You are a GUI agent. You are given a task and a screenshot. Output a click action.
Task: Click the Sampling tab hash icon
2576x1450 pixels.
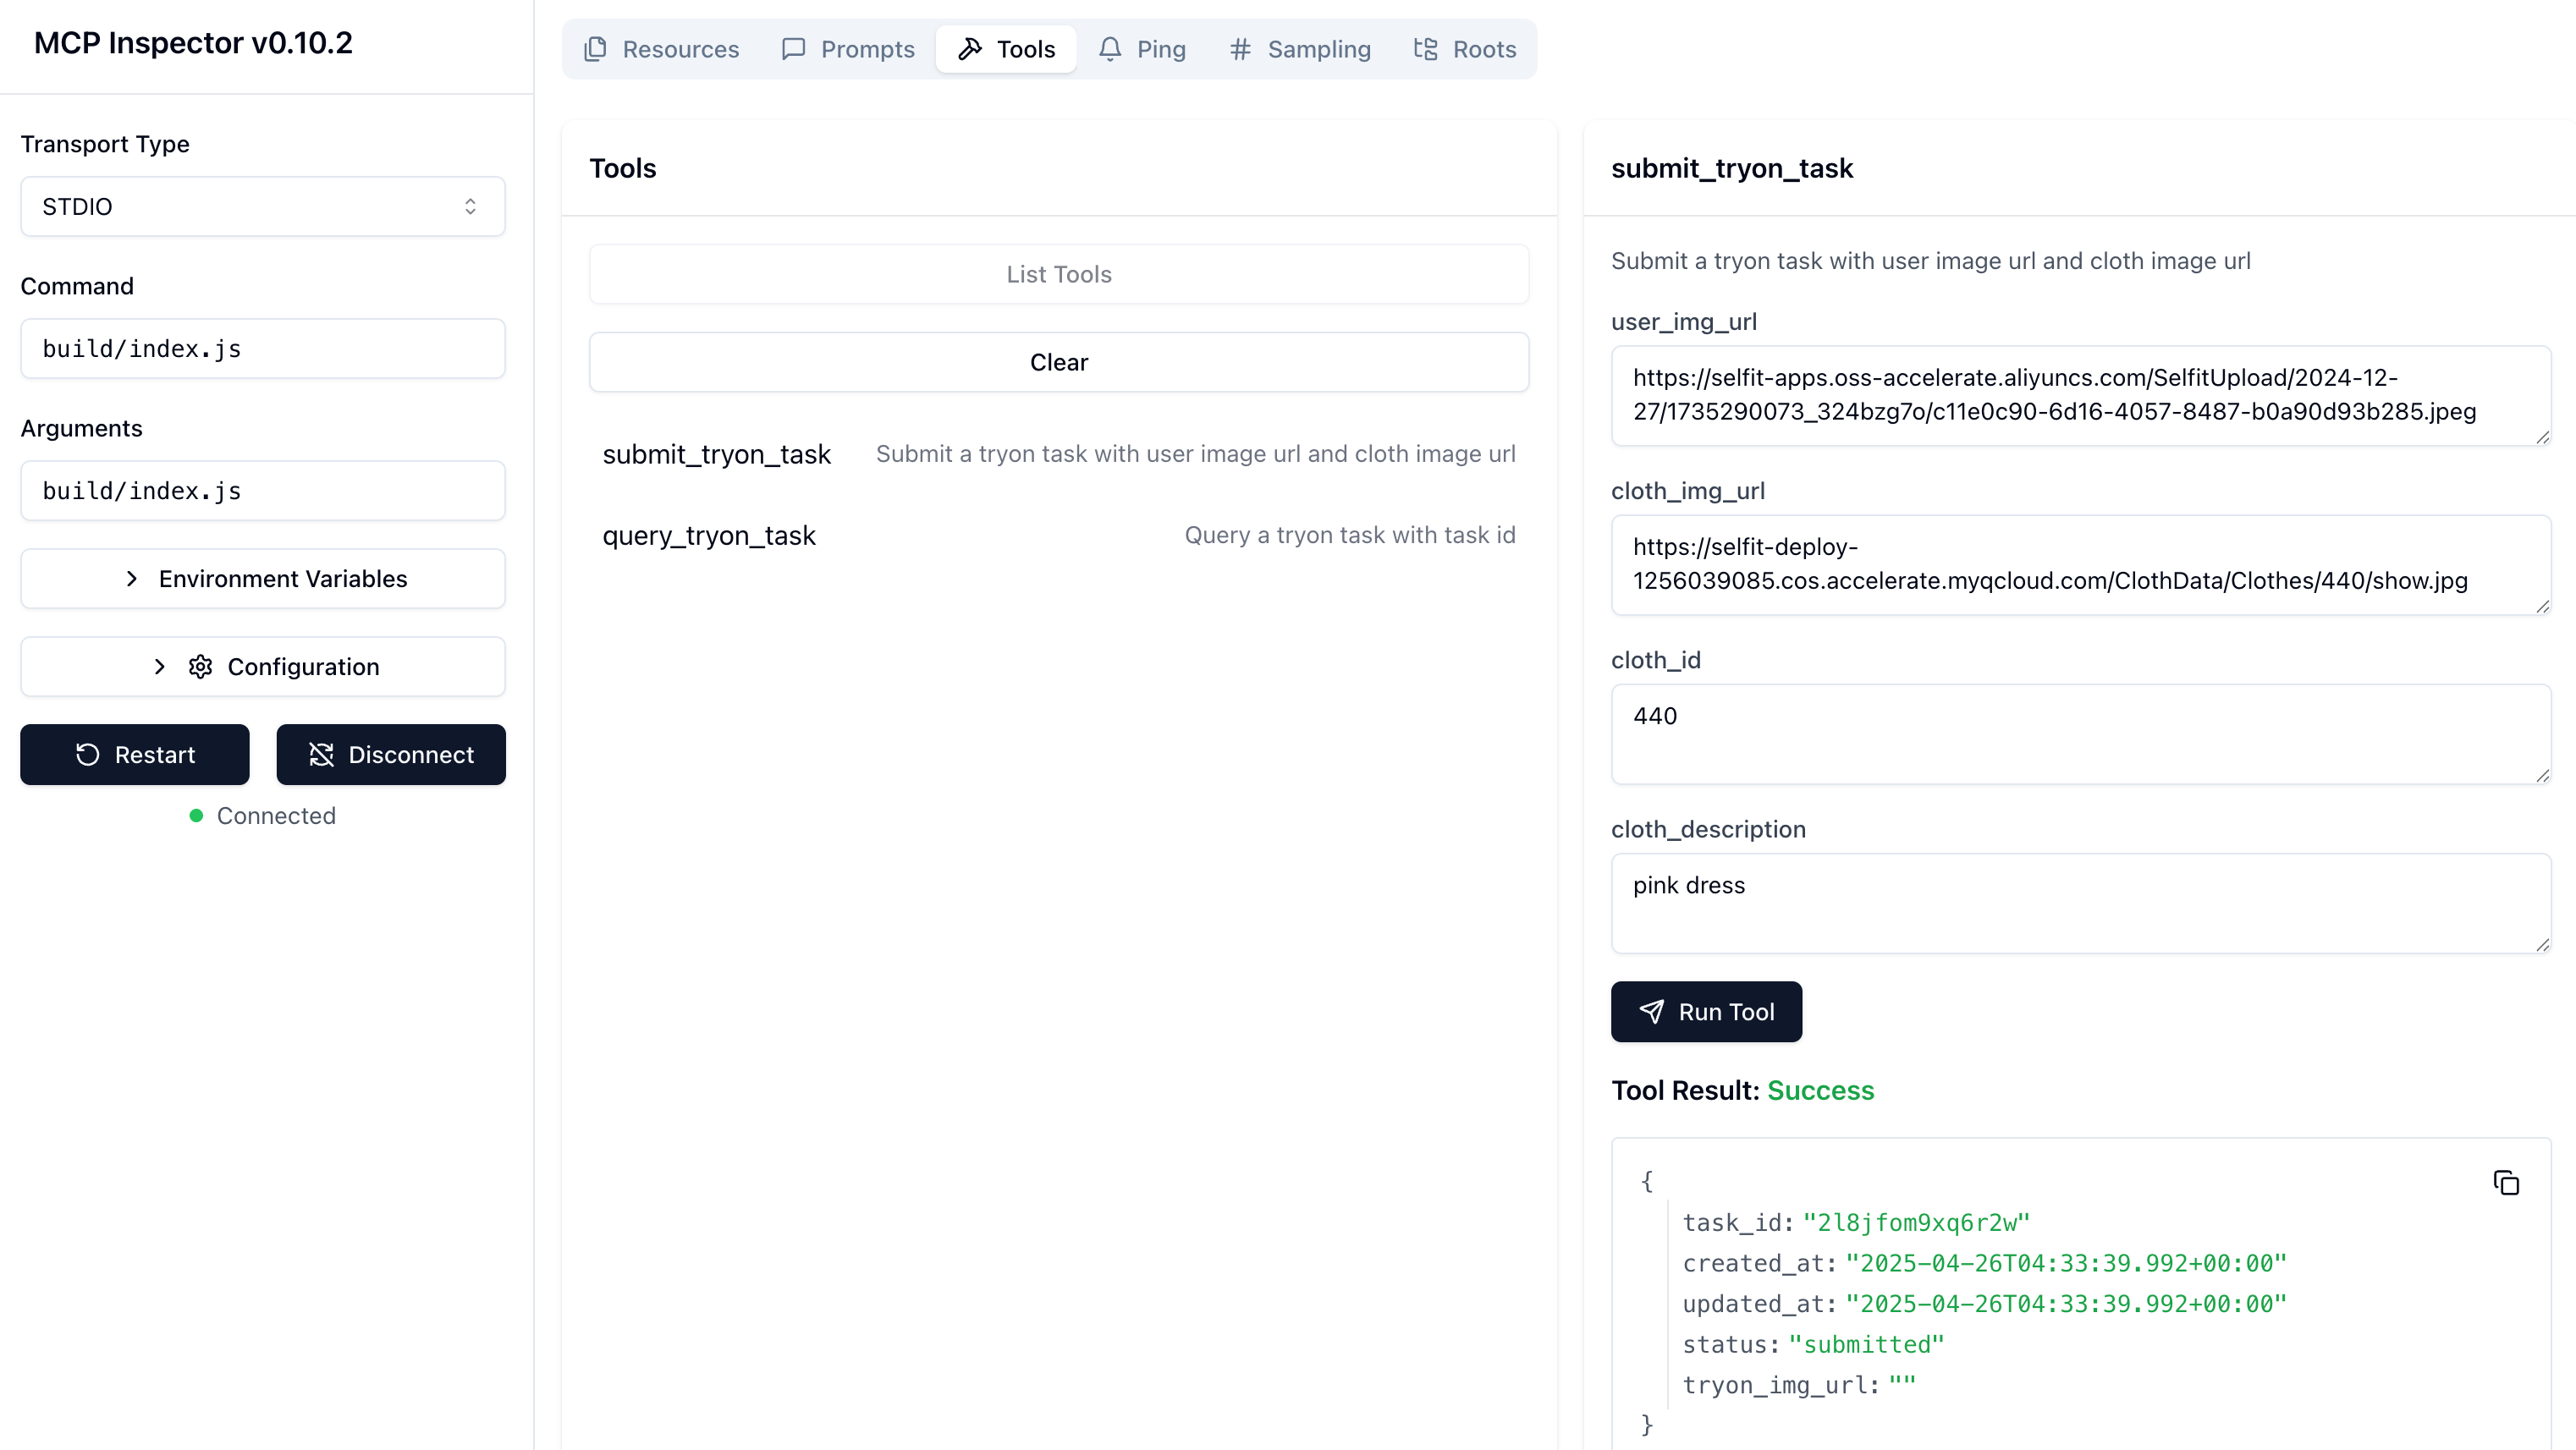1240,49
